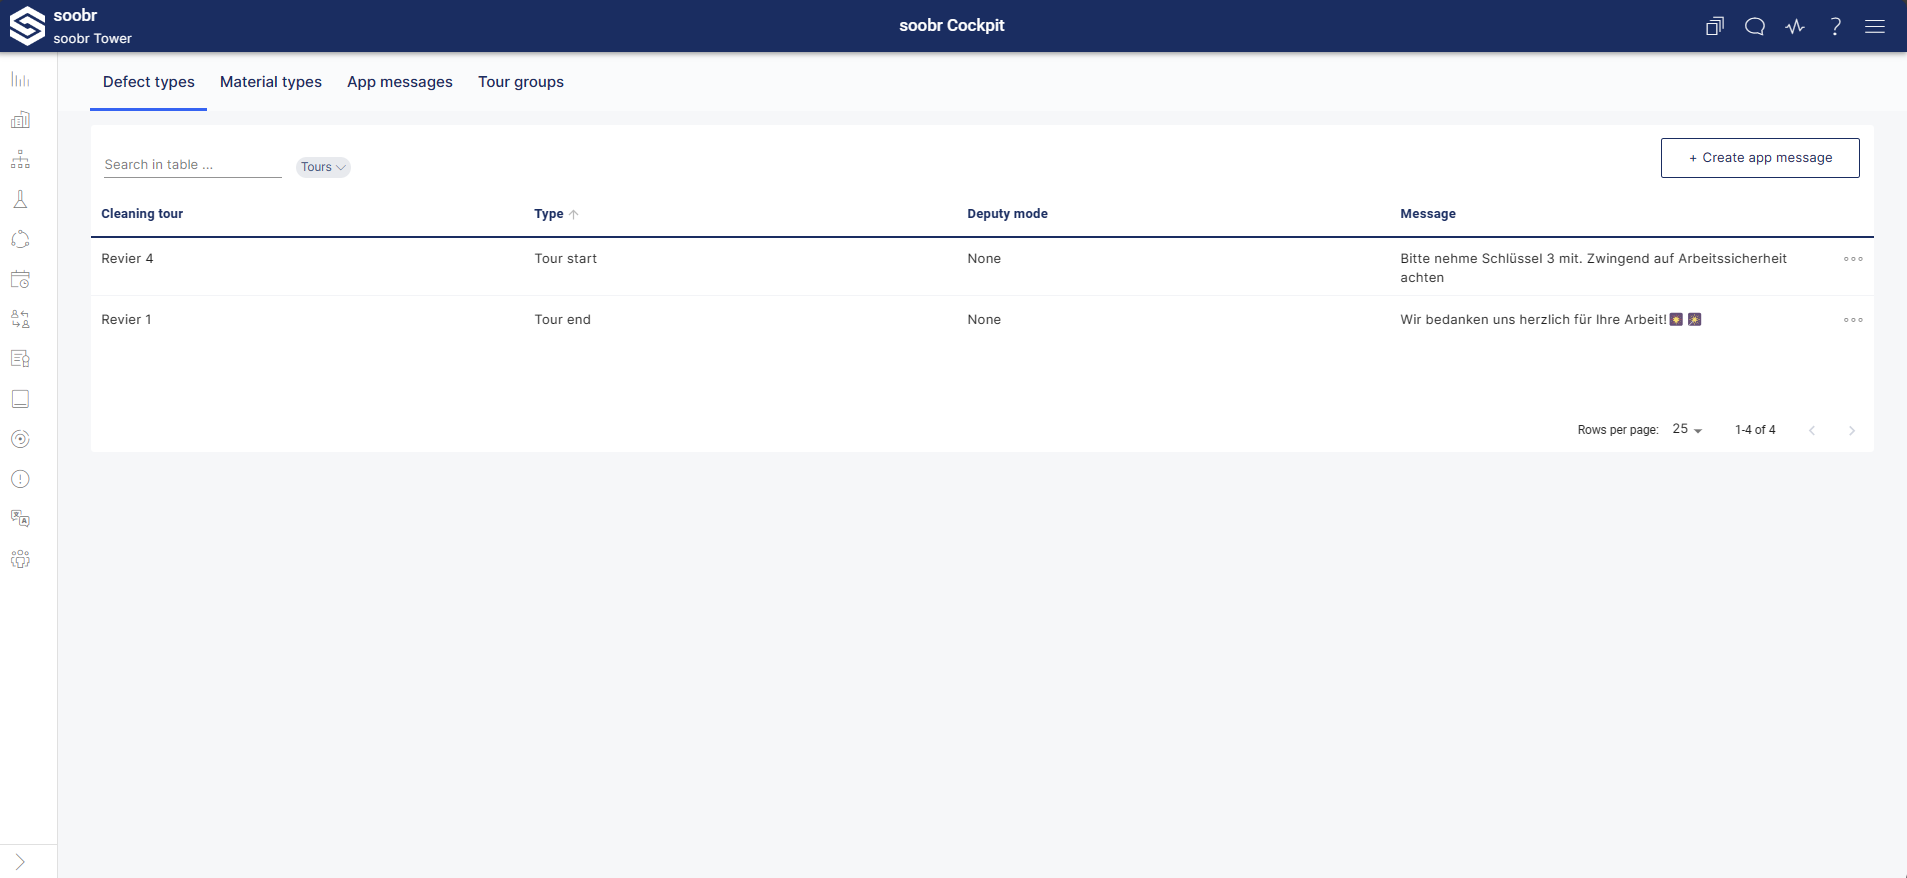
Task: Click the Create app message button
Action: 1760,158
